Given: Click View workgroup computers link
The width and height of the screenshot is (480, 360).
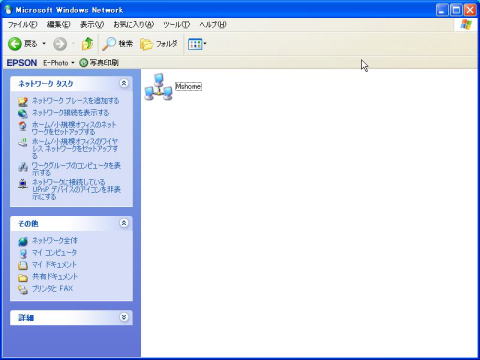Looking at the screenshot, I should 76,169.
